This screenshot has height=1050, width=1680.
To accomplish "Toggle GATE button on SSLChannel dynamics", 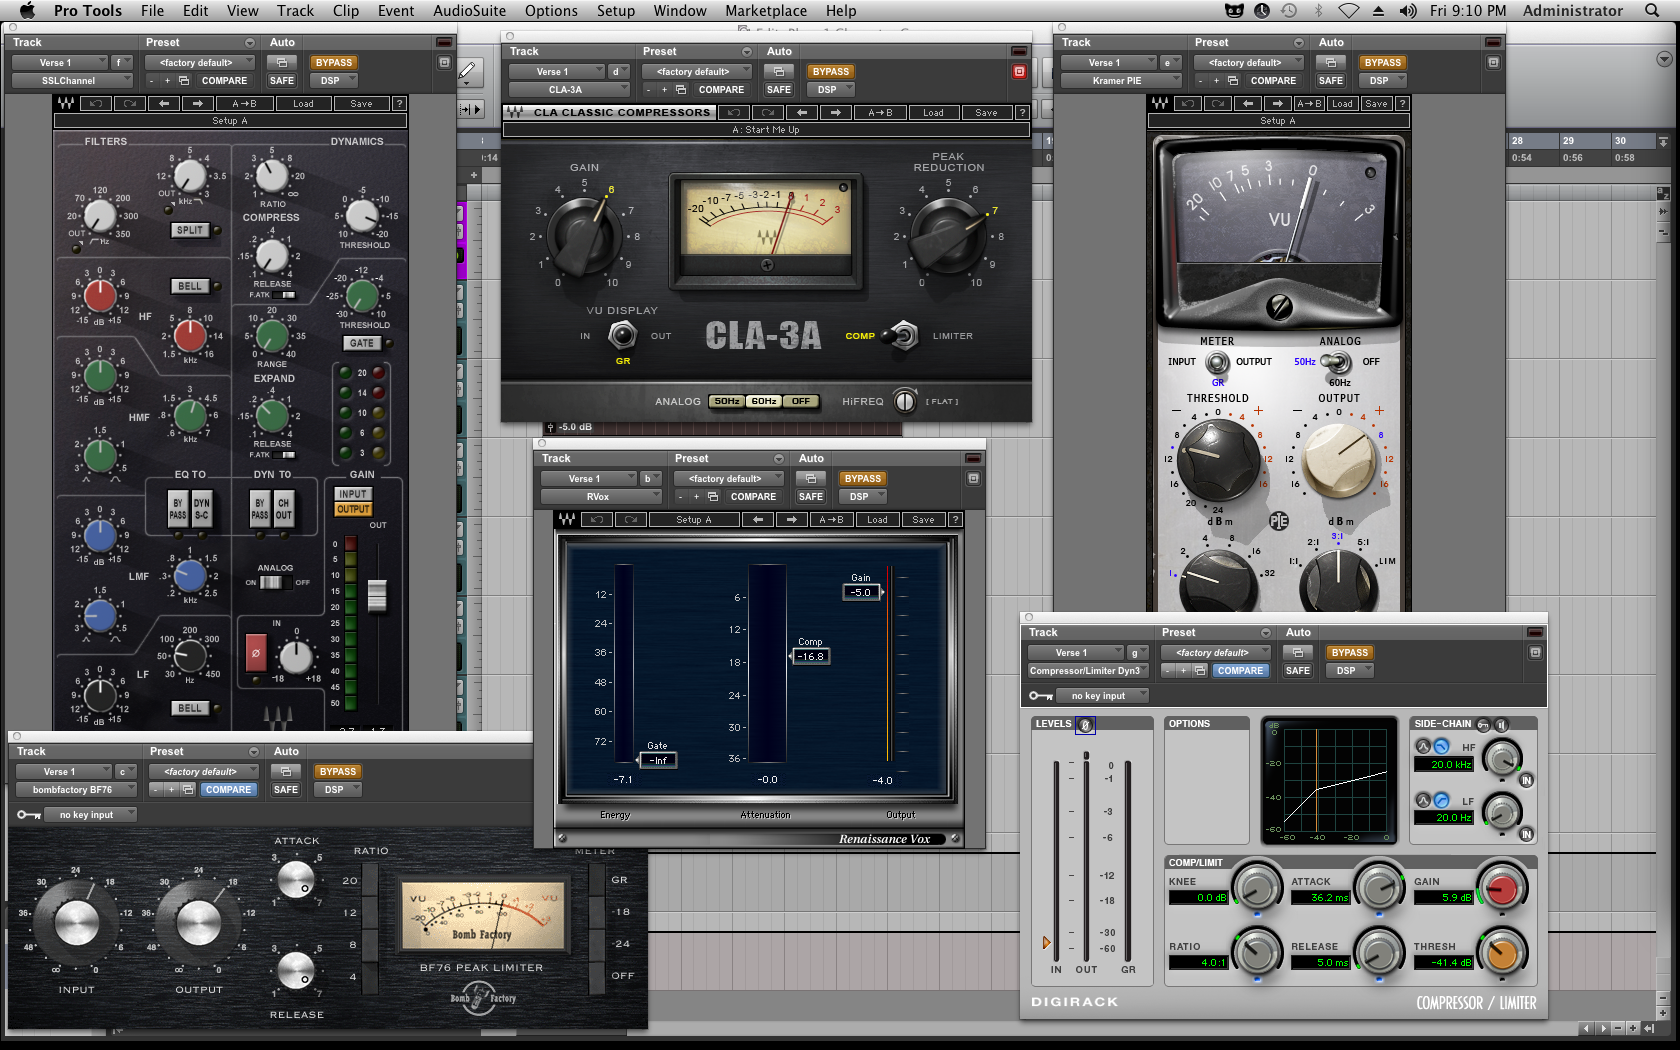I will click(x=362, y=343).
